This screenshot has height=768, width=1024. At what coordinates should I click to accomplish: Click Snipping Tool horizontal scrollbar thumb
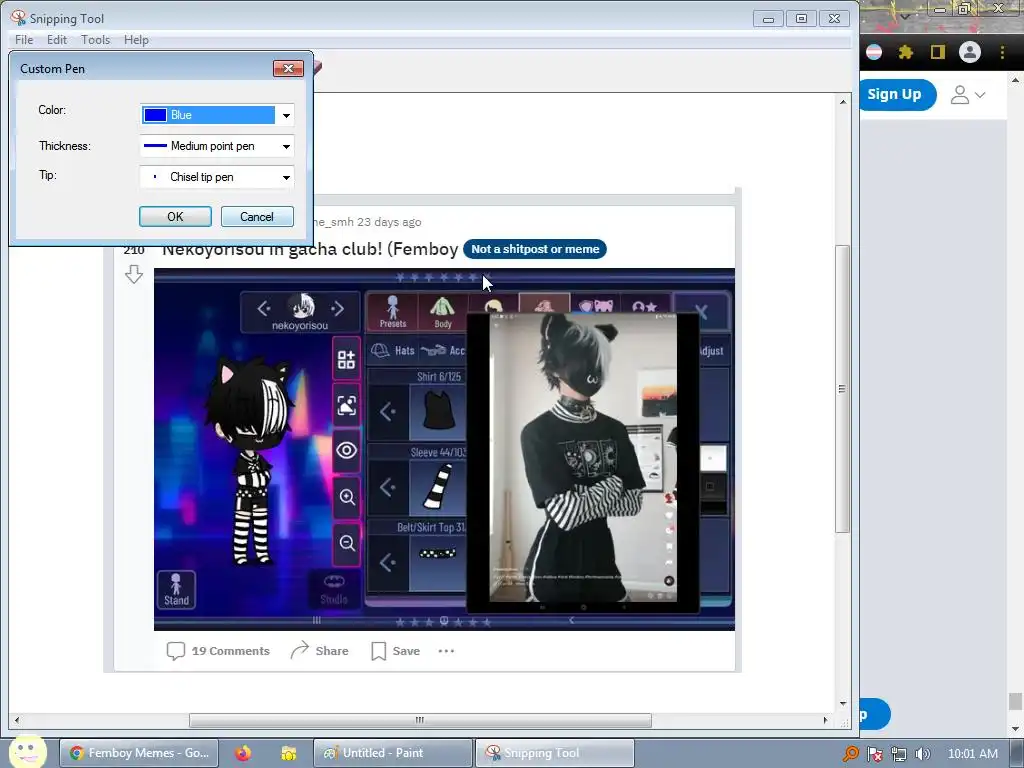point(420,720)
